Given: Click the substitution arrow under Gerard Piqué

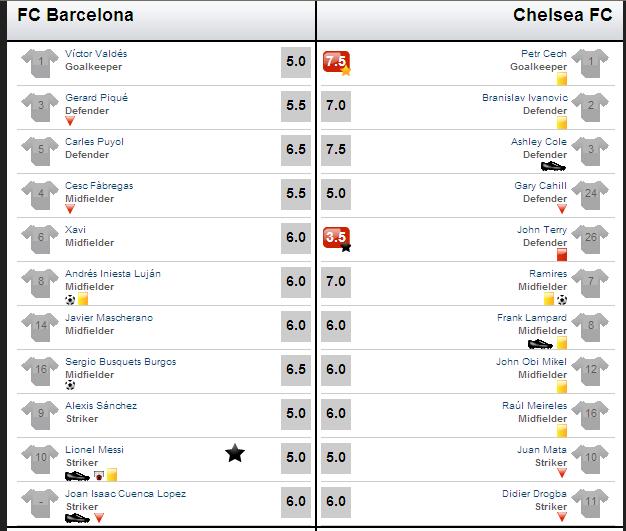Looking at the screenshot, I should pos(70,121).
